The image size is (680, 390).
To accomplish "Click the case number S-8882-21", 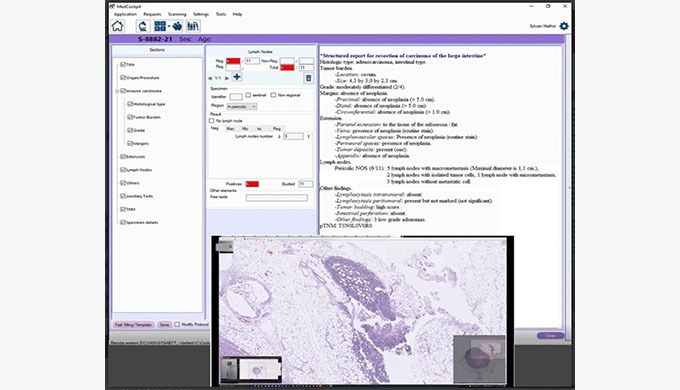I will [x=155, y=39].
